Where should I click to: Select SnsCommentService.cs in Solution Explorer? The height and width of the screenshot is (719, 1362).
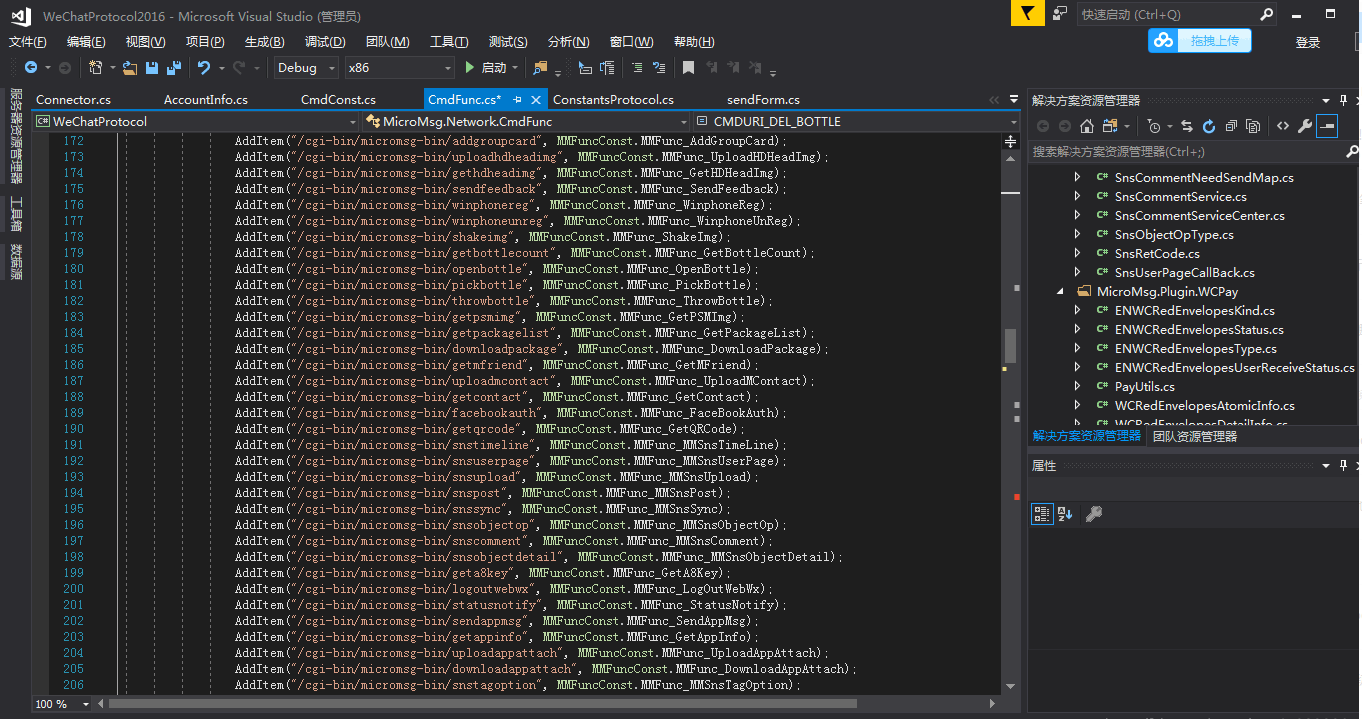pyautogui.click(x=1180, y=197)
